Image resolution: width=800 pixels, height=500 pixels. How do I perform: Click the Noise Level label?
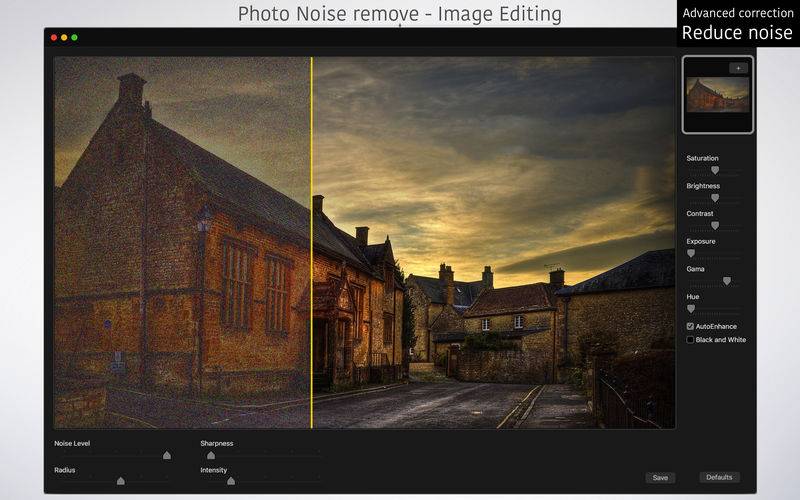coord(72,443)
